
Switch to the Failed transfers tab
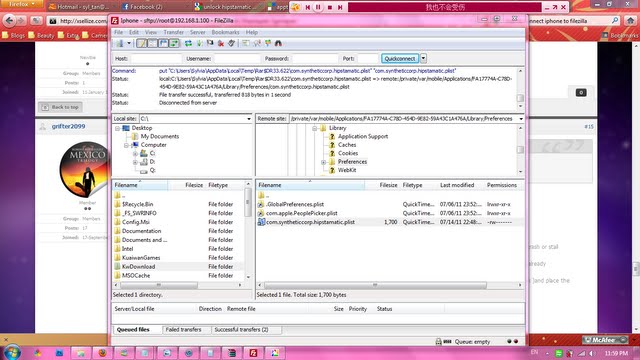tap(183, 329)
